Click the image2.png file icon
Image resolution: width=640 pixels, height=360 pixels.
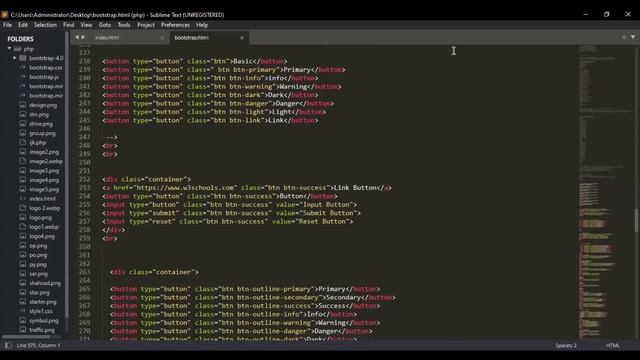(23, 152)
